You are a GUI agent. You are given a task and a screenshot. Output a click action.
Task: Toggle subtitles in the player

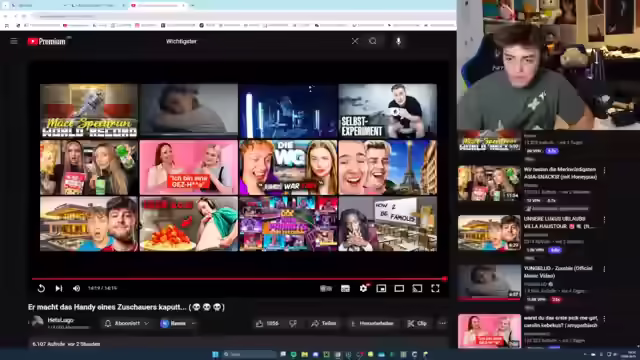[345, 288]
